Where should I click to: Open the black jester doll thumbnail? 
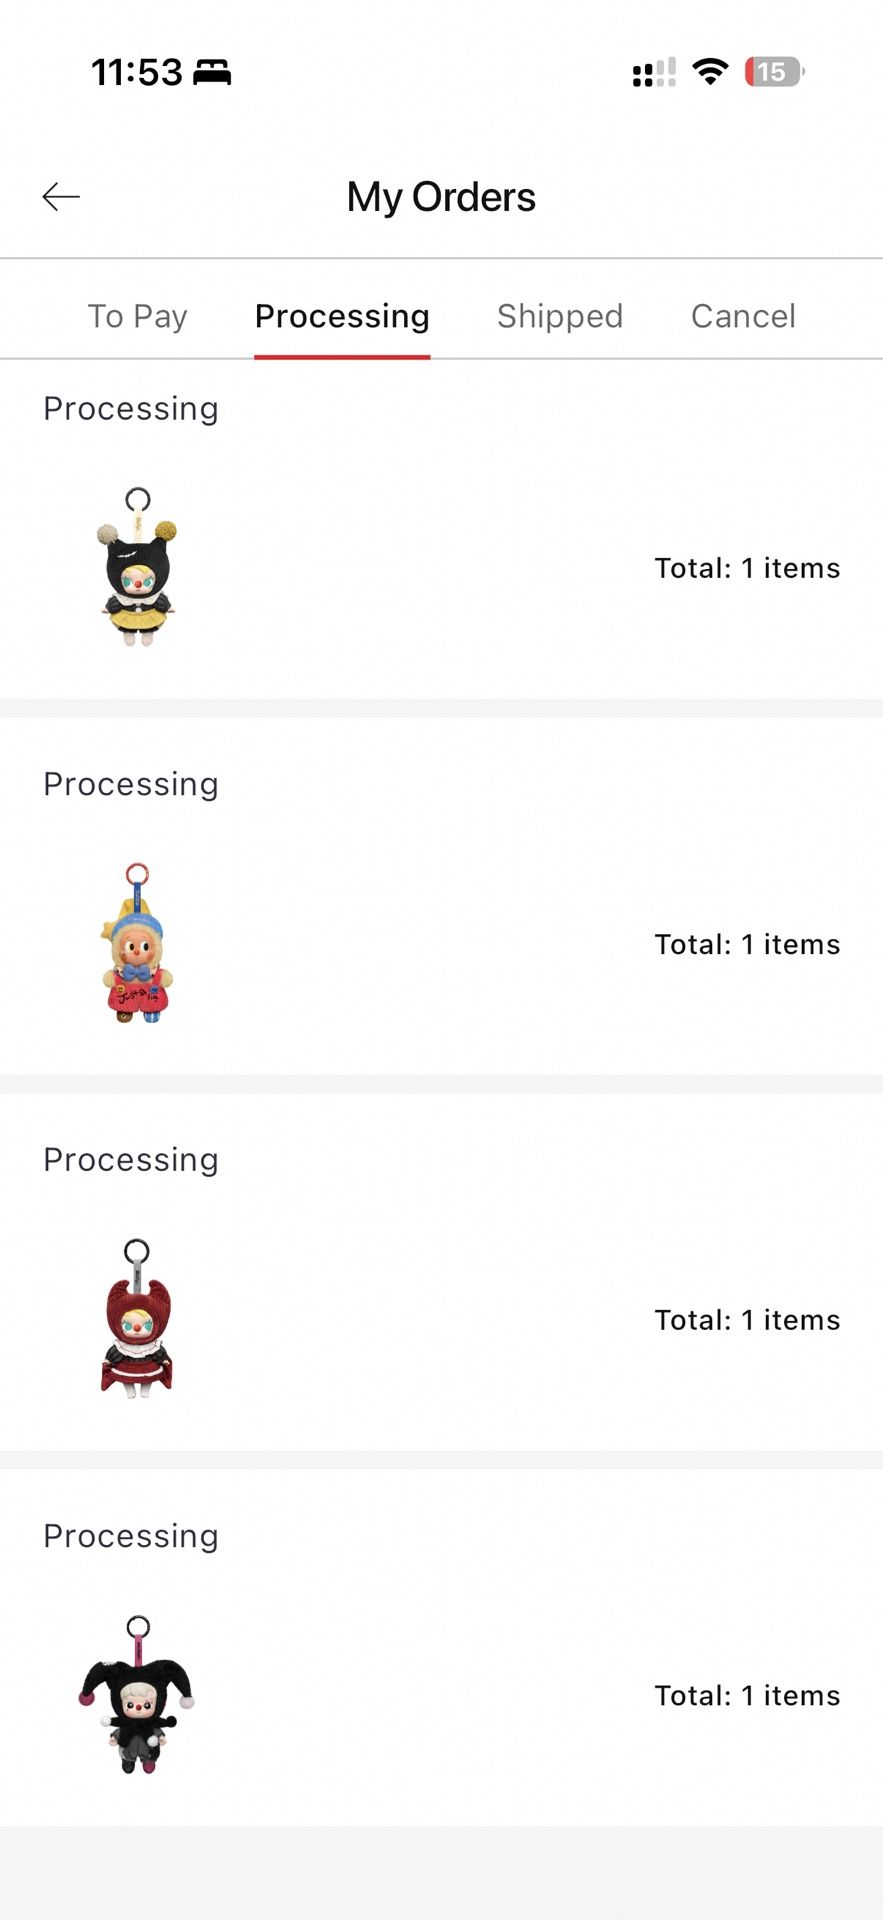[137, 1694]
